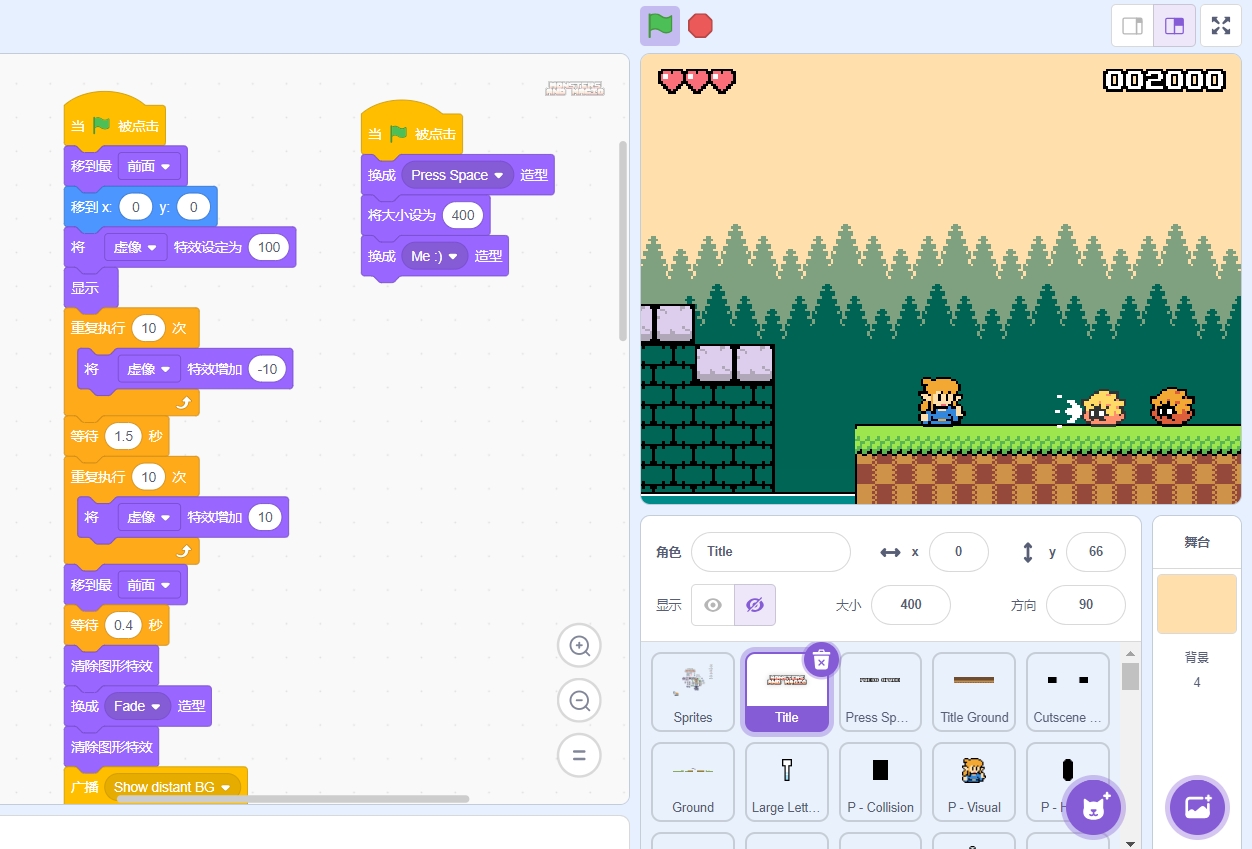The width and height of the screenshot is (1252, 849).
Task: Click x value in go to block
Action: click(135, 207)
